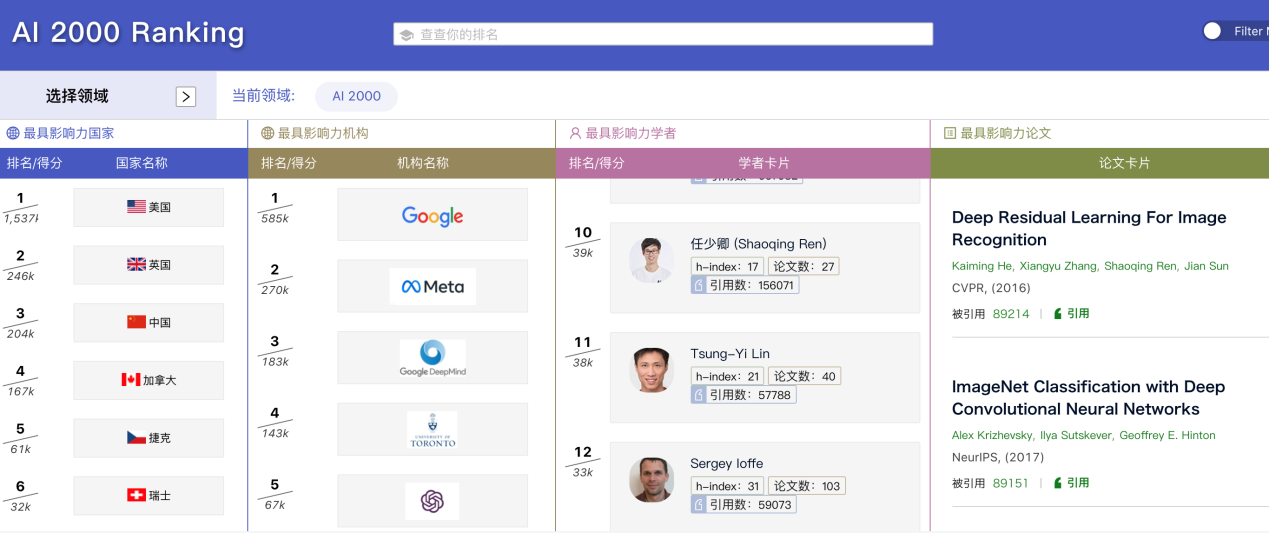The width and height of the screenshot is (1269, 533).
Task: Select the 美国 country card
Action: (149, 207)
